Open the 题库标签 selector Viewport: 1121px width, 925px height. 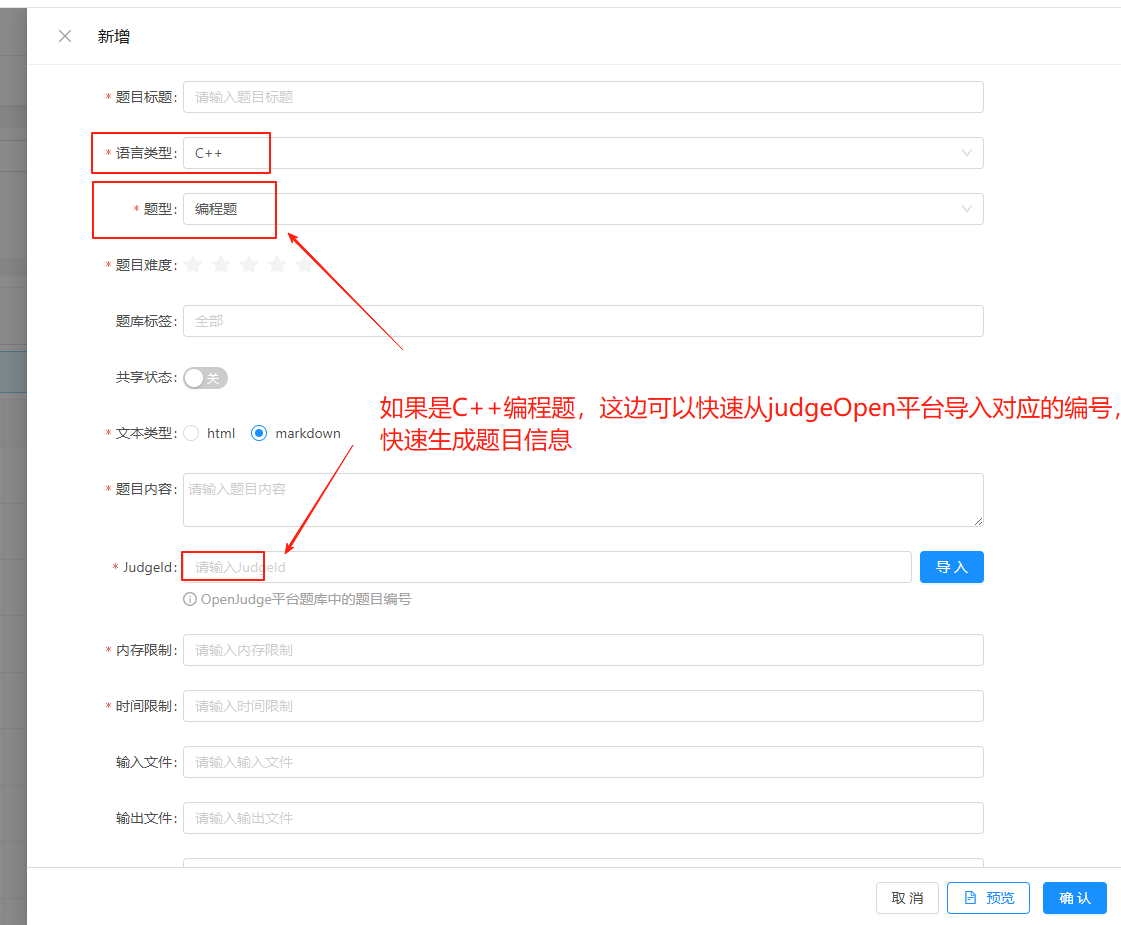click(x=582, y=321)
